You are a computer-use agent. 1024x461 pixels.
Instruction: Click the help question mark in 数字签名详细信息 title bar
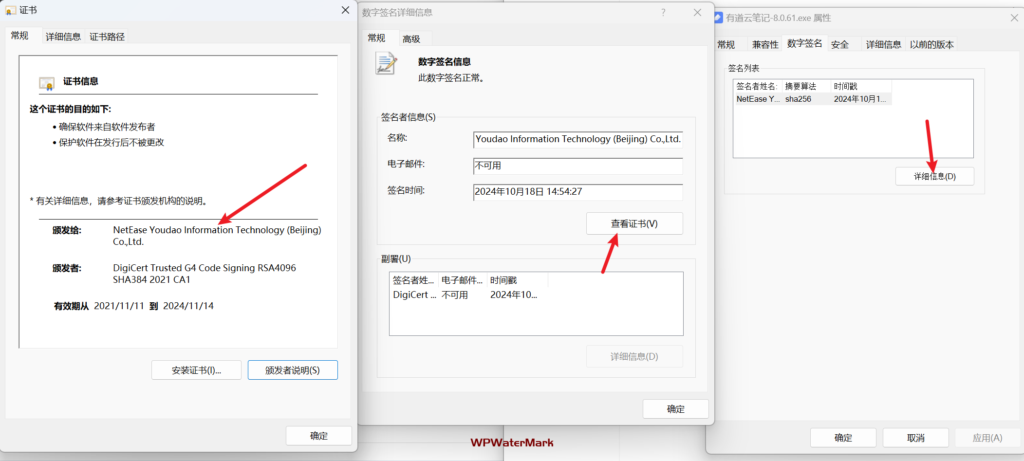pos(664,12)
